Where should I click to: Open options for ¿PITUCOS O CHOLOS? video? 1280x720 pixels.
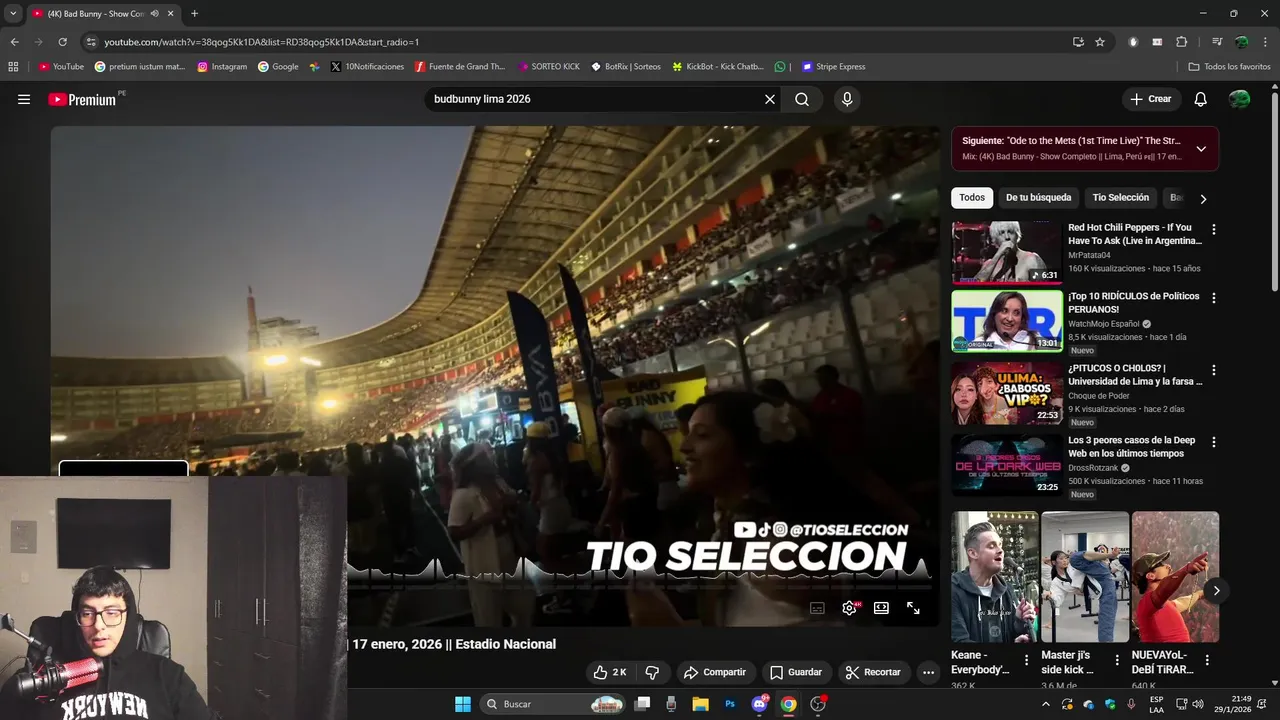(1214, 370)
